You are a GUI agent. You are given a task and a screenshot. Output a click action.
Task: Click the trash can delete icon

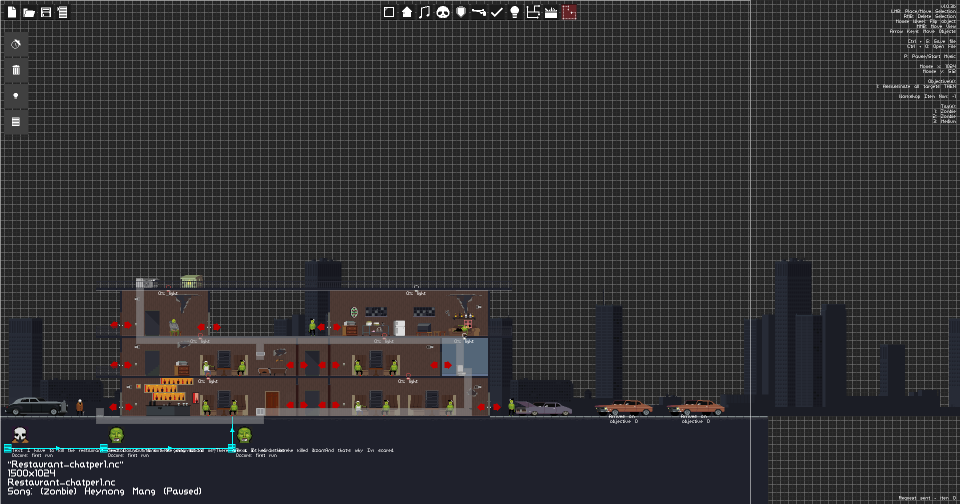click(16, 70)
